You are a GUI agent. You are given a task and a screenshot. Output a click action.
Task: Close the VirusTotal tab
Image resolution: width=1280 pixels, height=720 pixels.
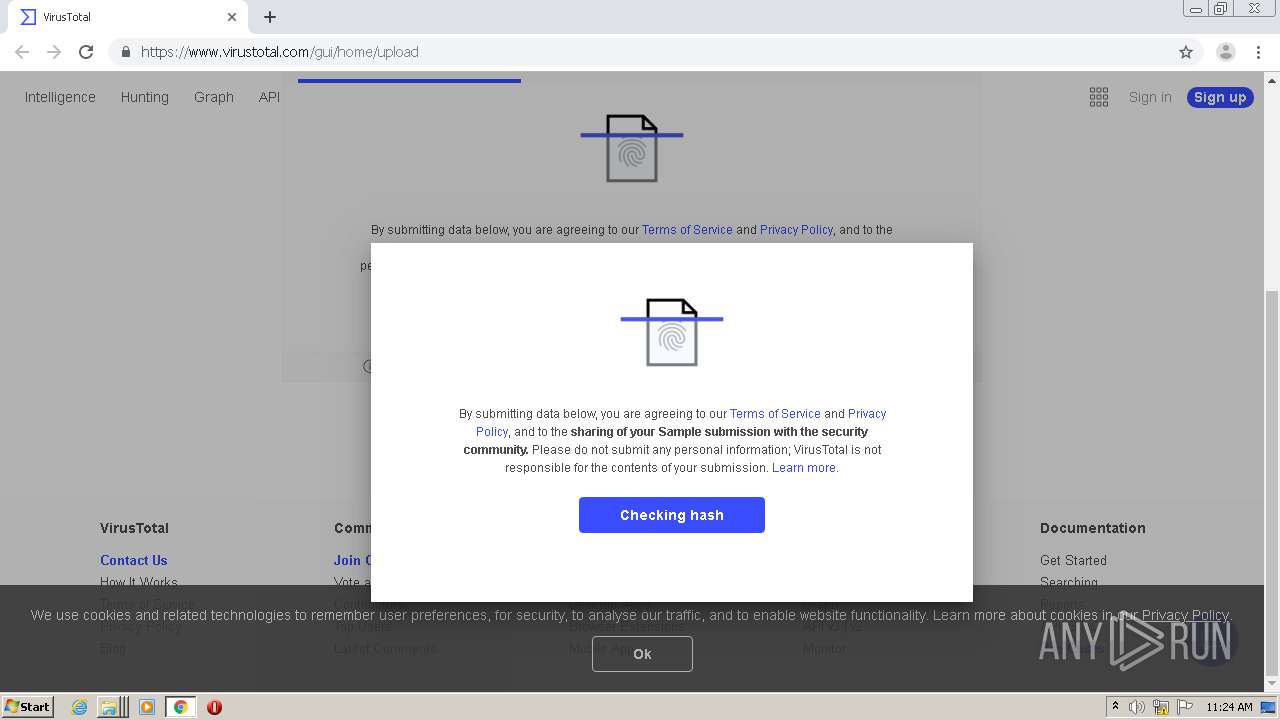point(232,17)
